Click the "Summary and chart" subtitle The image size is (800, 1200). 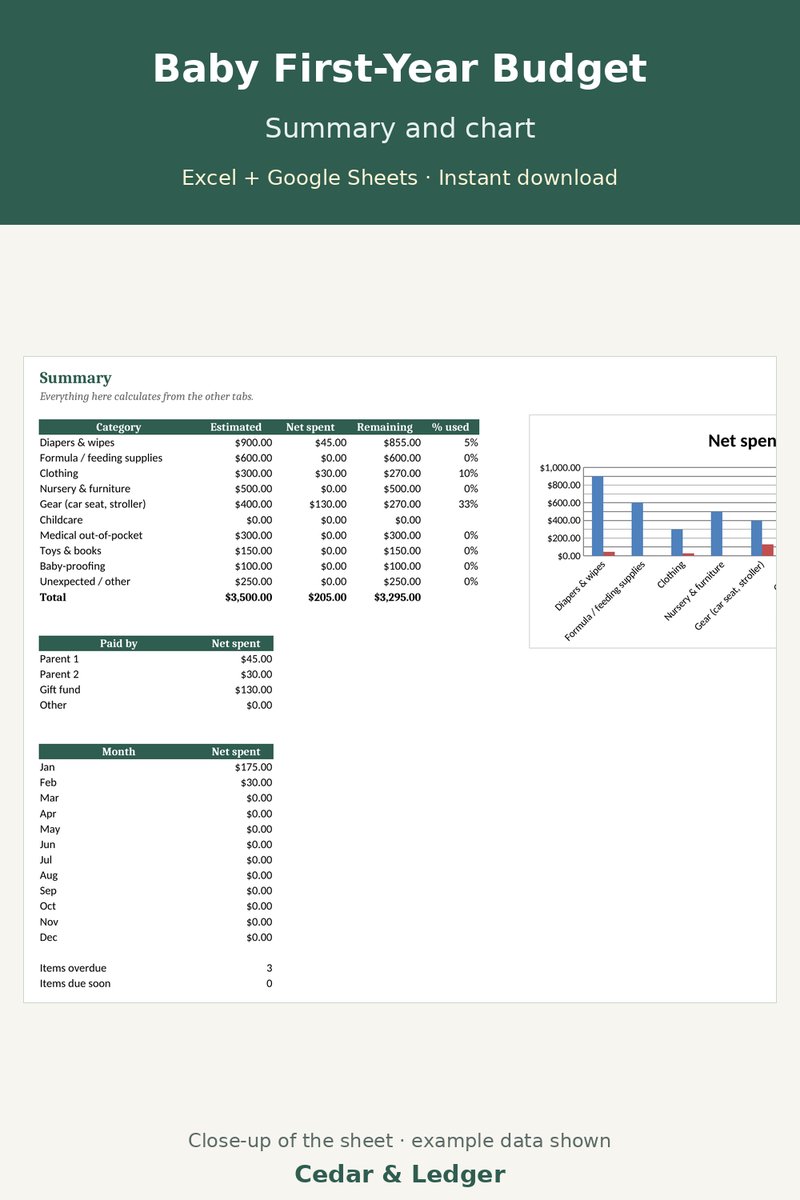tap(400, 129)
